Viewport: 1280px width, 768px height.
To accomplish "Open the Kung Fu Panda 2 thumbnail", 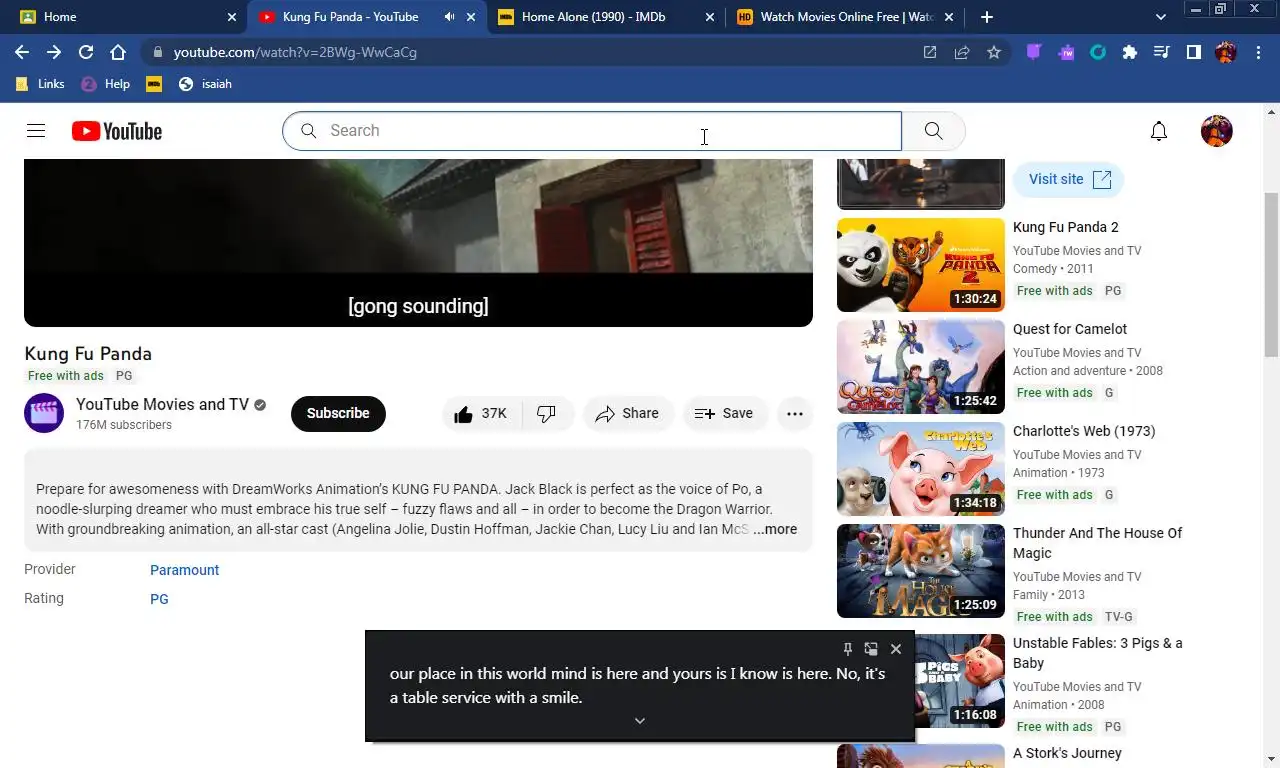I will [x=921, y=265].
